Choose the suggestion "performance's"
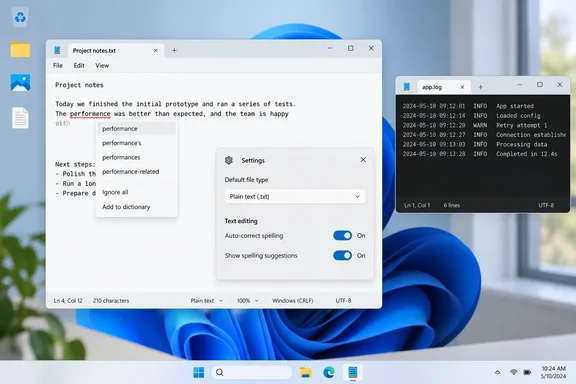 (x=136, y=143)
